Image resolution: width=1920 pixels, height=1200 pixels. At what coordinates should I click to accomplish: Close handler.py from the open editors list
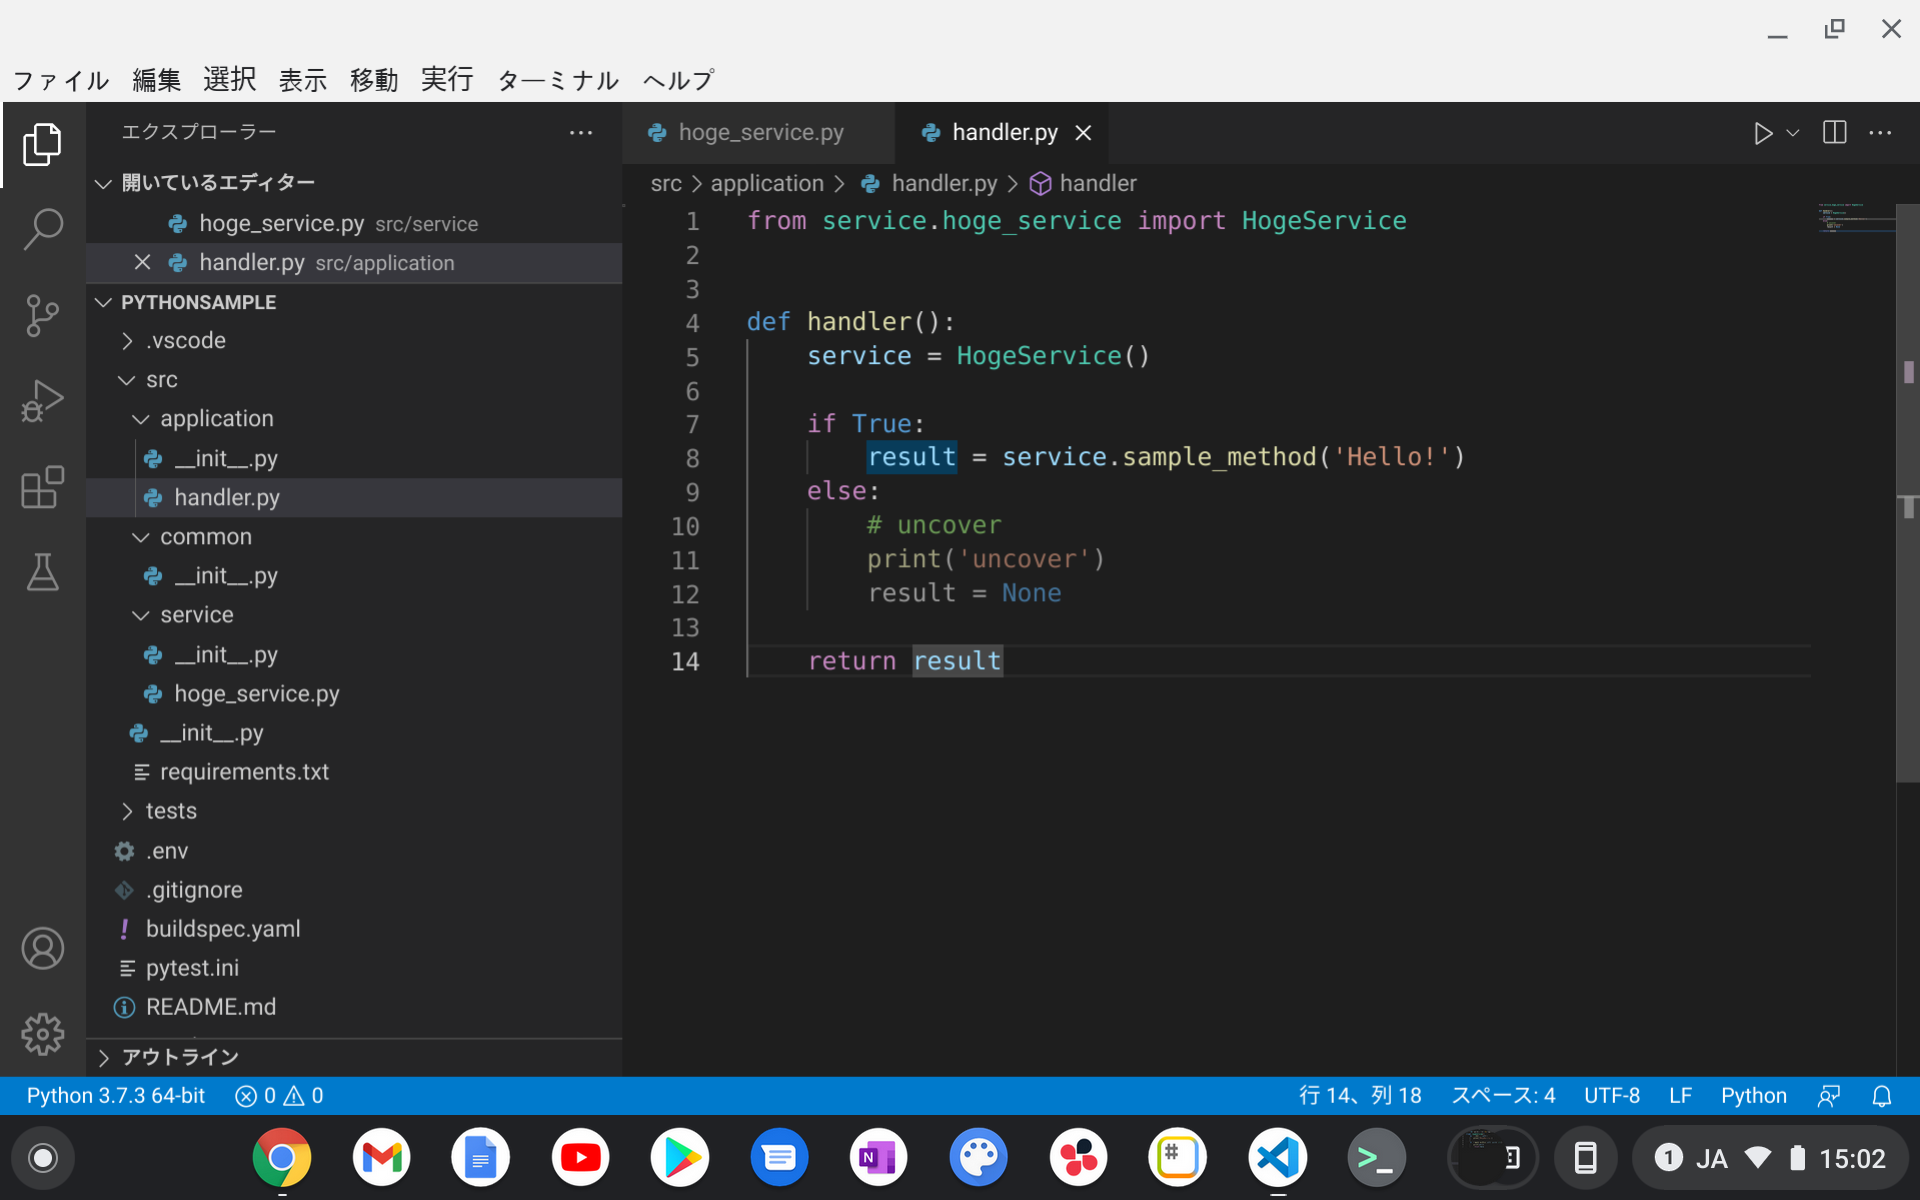[142, 262]
